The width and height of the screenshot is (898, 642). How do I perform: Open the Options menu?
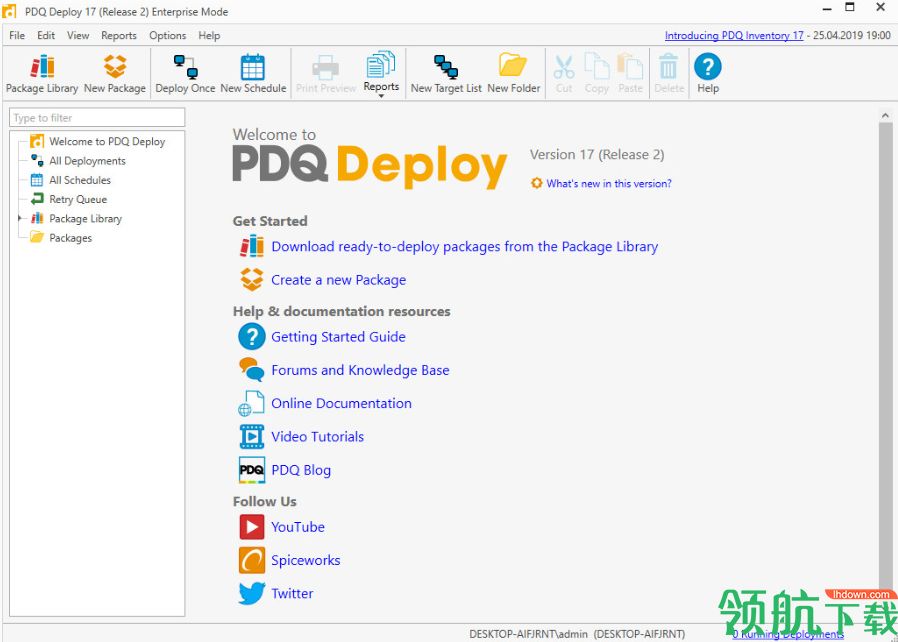[167, 36]
